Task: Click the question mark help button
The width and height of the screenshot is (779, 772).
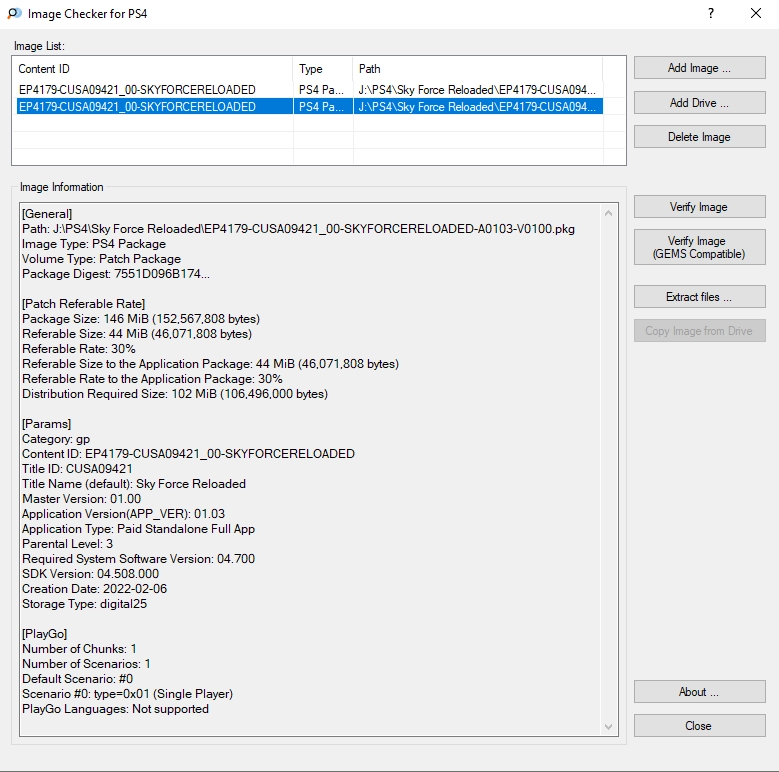Action: click(x=711, y=14)
